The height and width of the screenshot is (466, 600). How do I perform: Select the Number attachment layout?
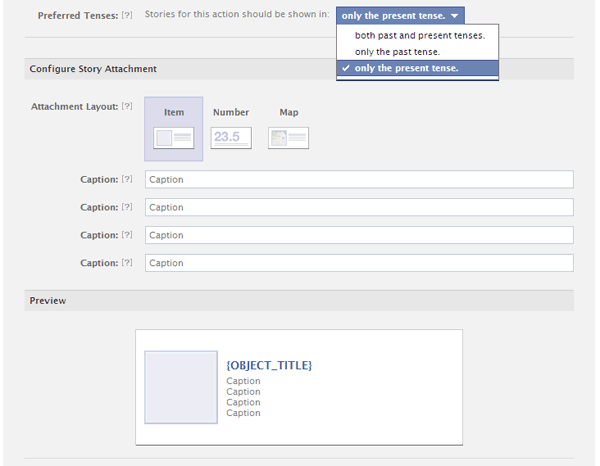coord(231,129)
